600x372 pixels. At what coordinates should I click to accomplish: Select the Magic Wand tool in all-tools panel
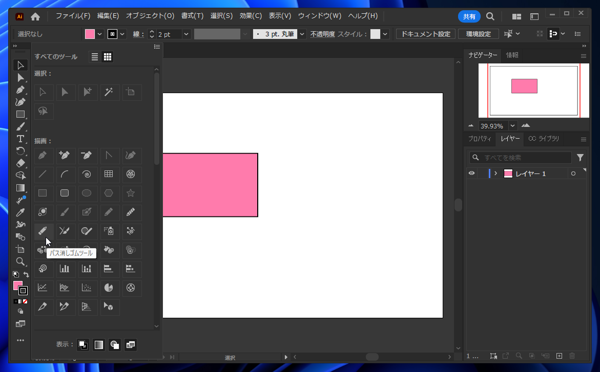tap(109, 92)
